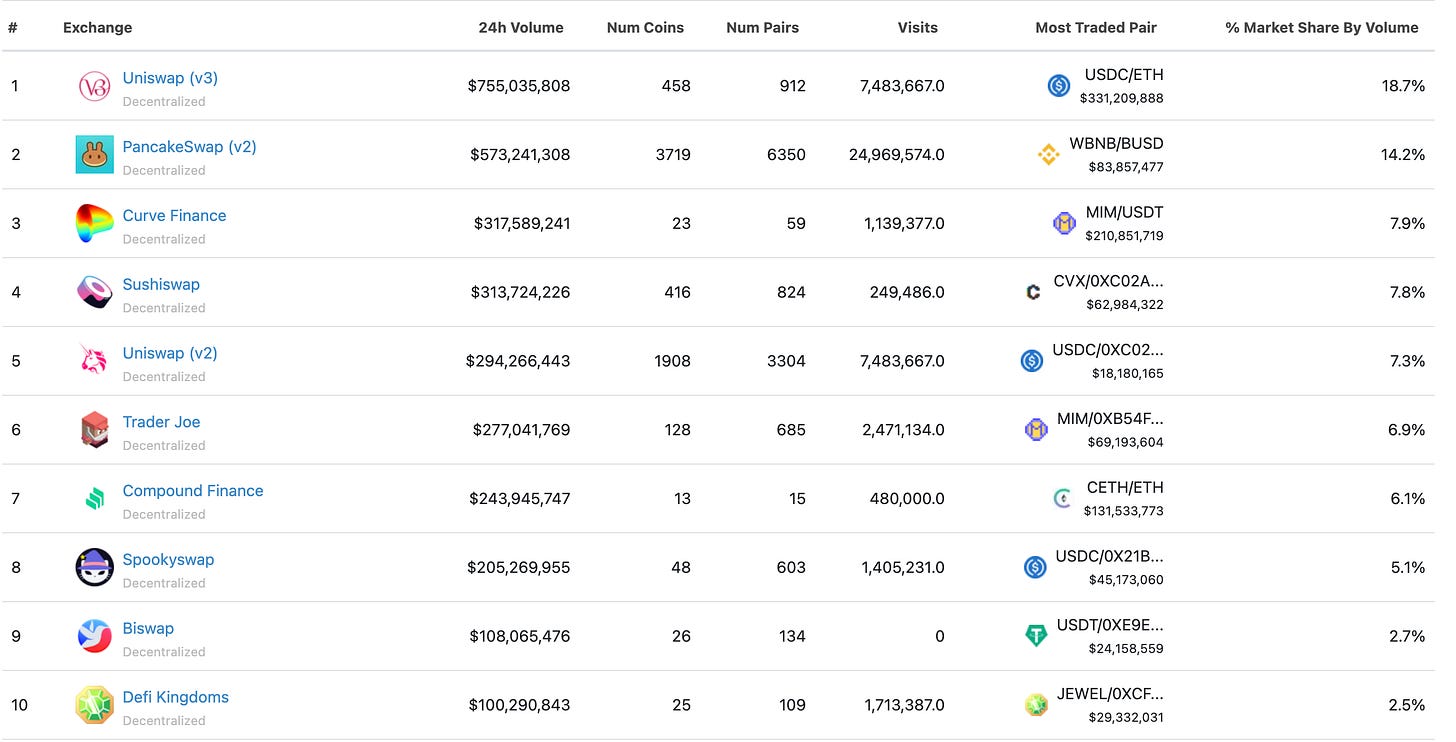Click the MIM icon beside MIM/USDT
The width and height of the screenshot is (1456, 742).
pos(1064,223)
